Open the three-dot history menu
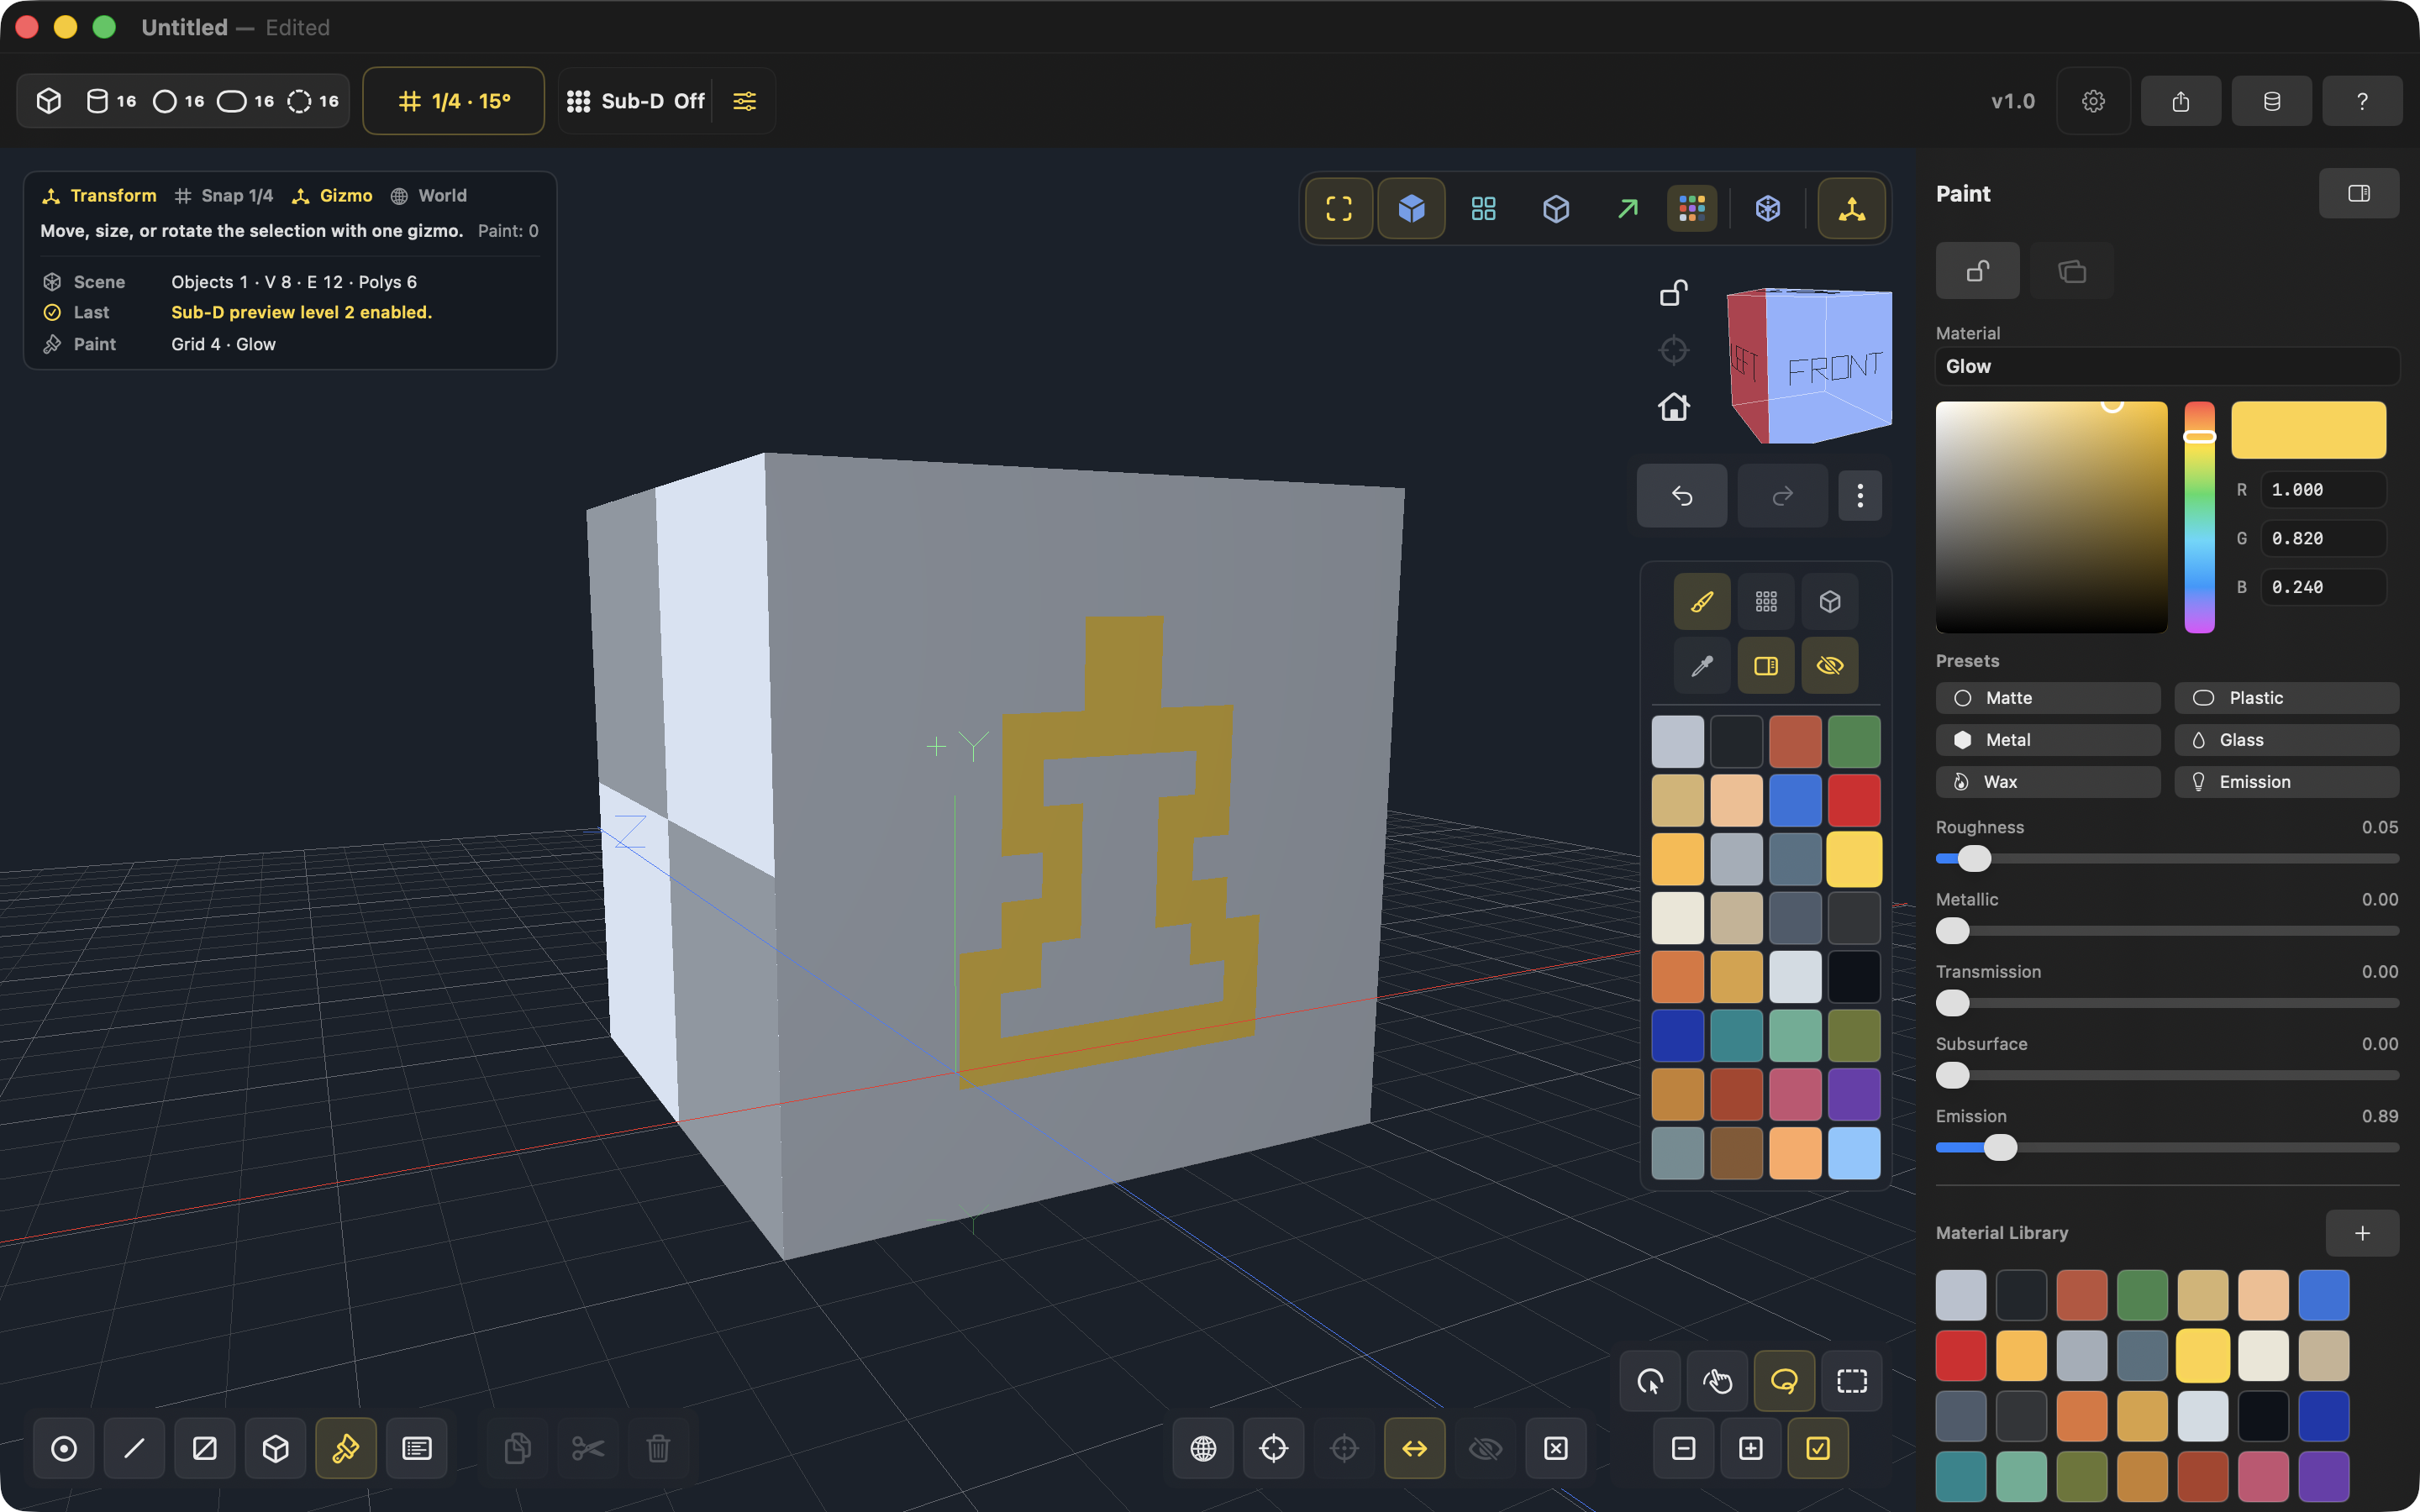Image resolution: width=2420 pixels, height=1512 pixels. pos(1860,495)
